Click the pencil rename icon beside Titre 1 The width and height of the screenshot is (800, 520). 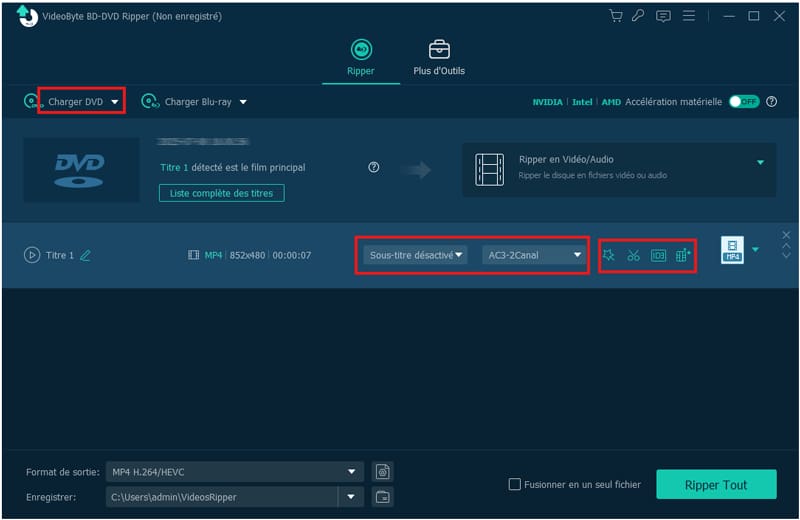(x=85, y=255)
